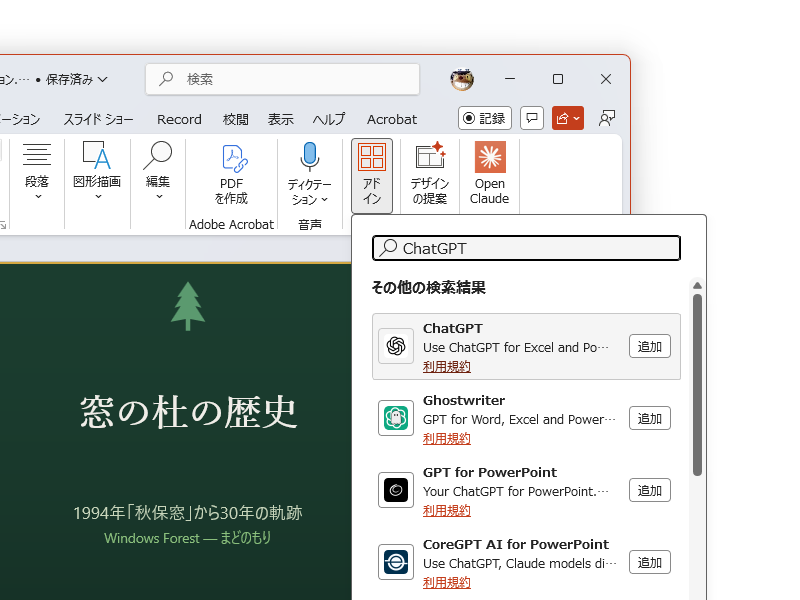Screen dimensions: 800x600
Task: Click the Ghostwriter add-in logo
Action: pyautogui.click(x=396, y=418)
